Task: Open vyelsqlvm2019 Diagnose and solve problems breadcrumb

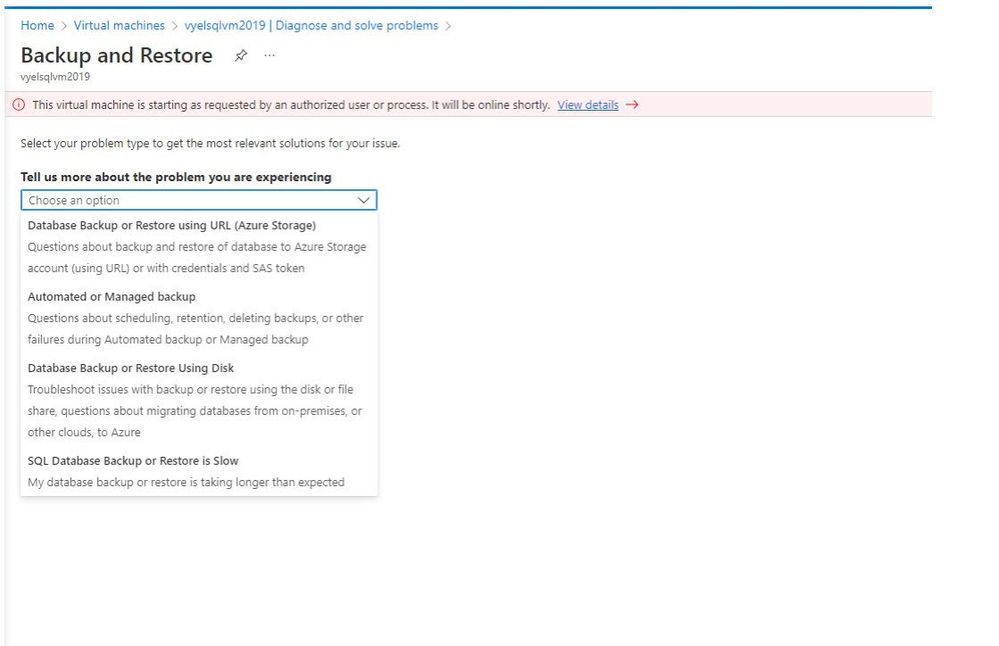Action: pyautogui.click(x=311, y=25)
